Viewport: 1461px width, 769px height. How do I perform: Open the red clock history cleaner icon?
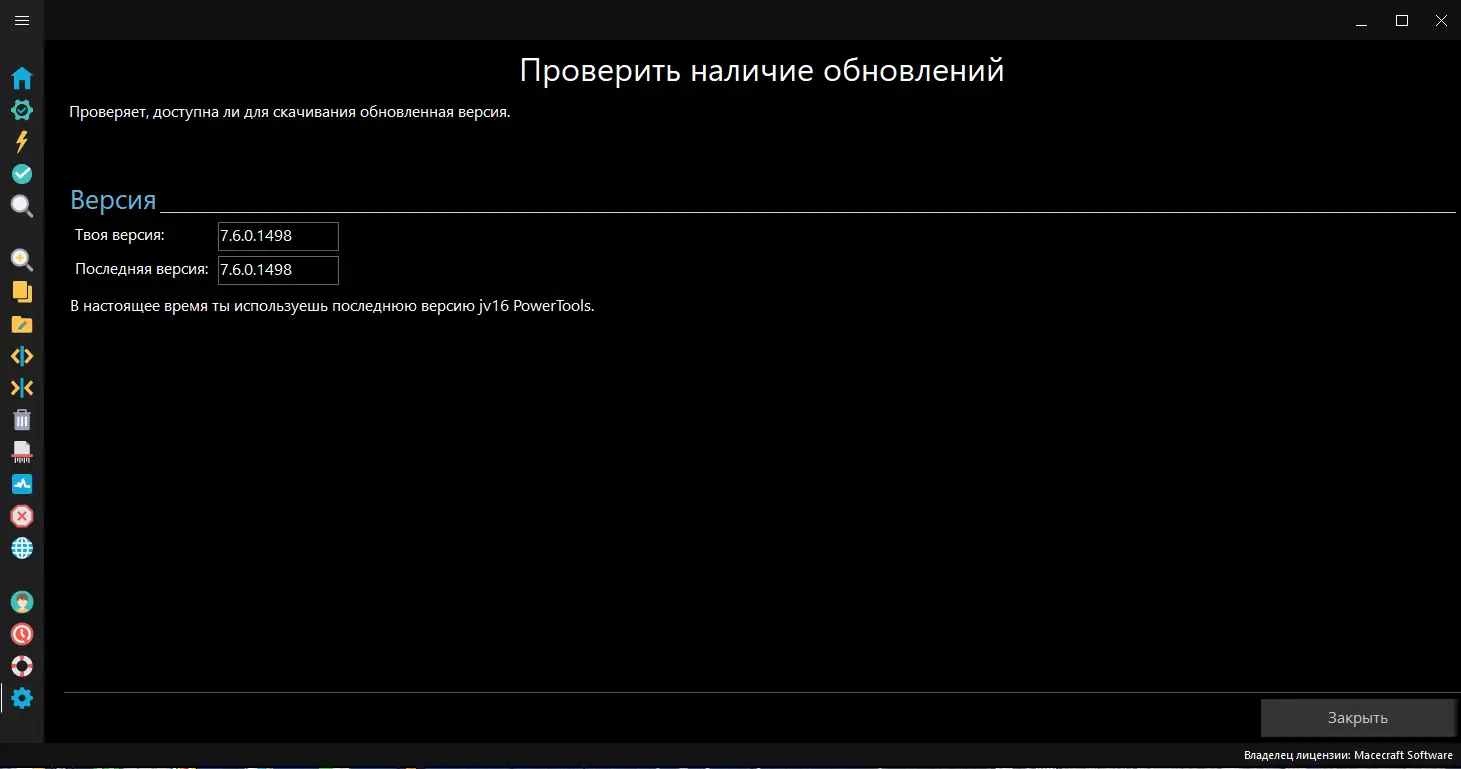click(x=22, y=633)
